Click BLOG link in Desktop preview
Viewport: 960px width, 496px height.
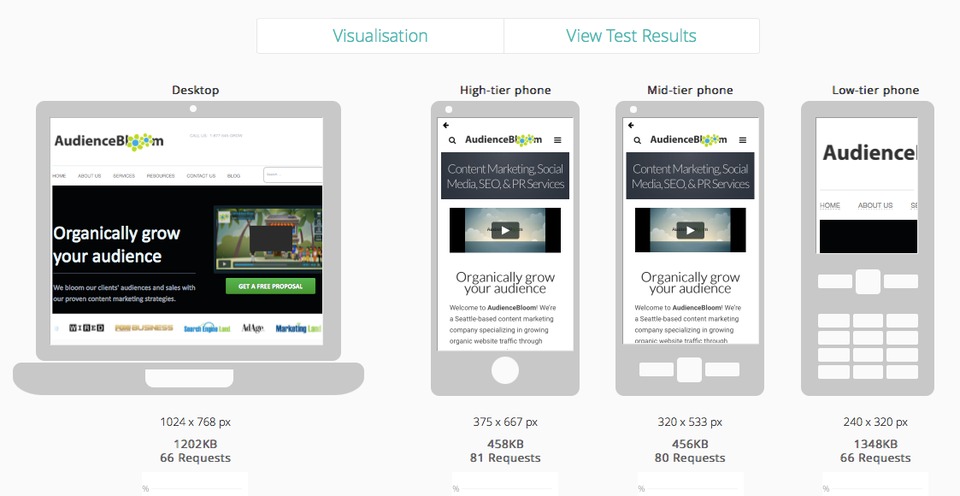(234, 176)
